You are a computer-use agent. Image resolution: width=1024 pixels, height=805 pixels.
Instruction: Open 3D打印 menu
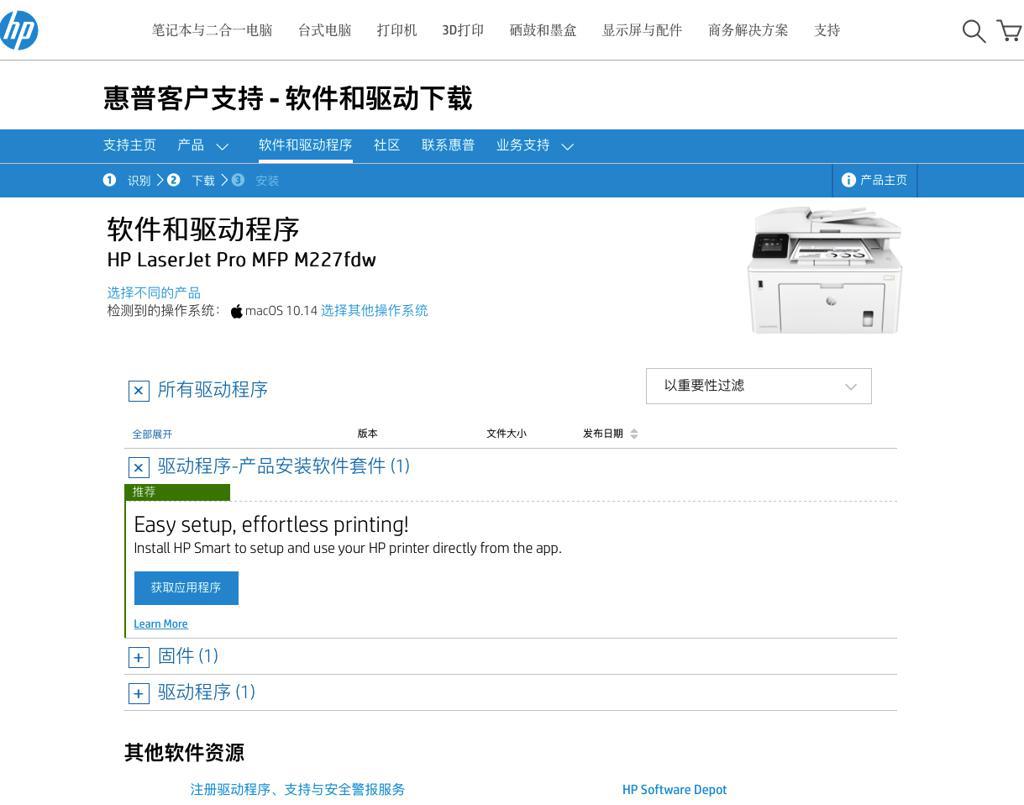(463, 30)
